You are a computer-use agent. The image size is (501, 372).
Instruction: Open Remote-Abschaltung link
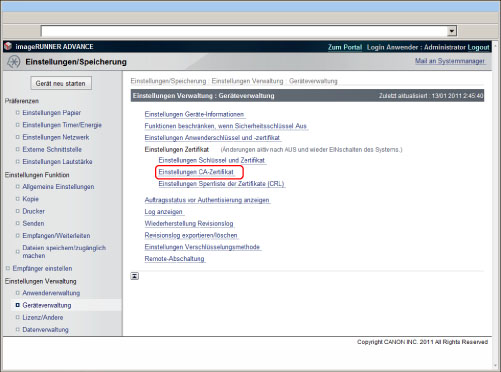click(x=174, y=259)
